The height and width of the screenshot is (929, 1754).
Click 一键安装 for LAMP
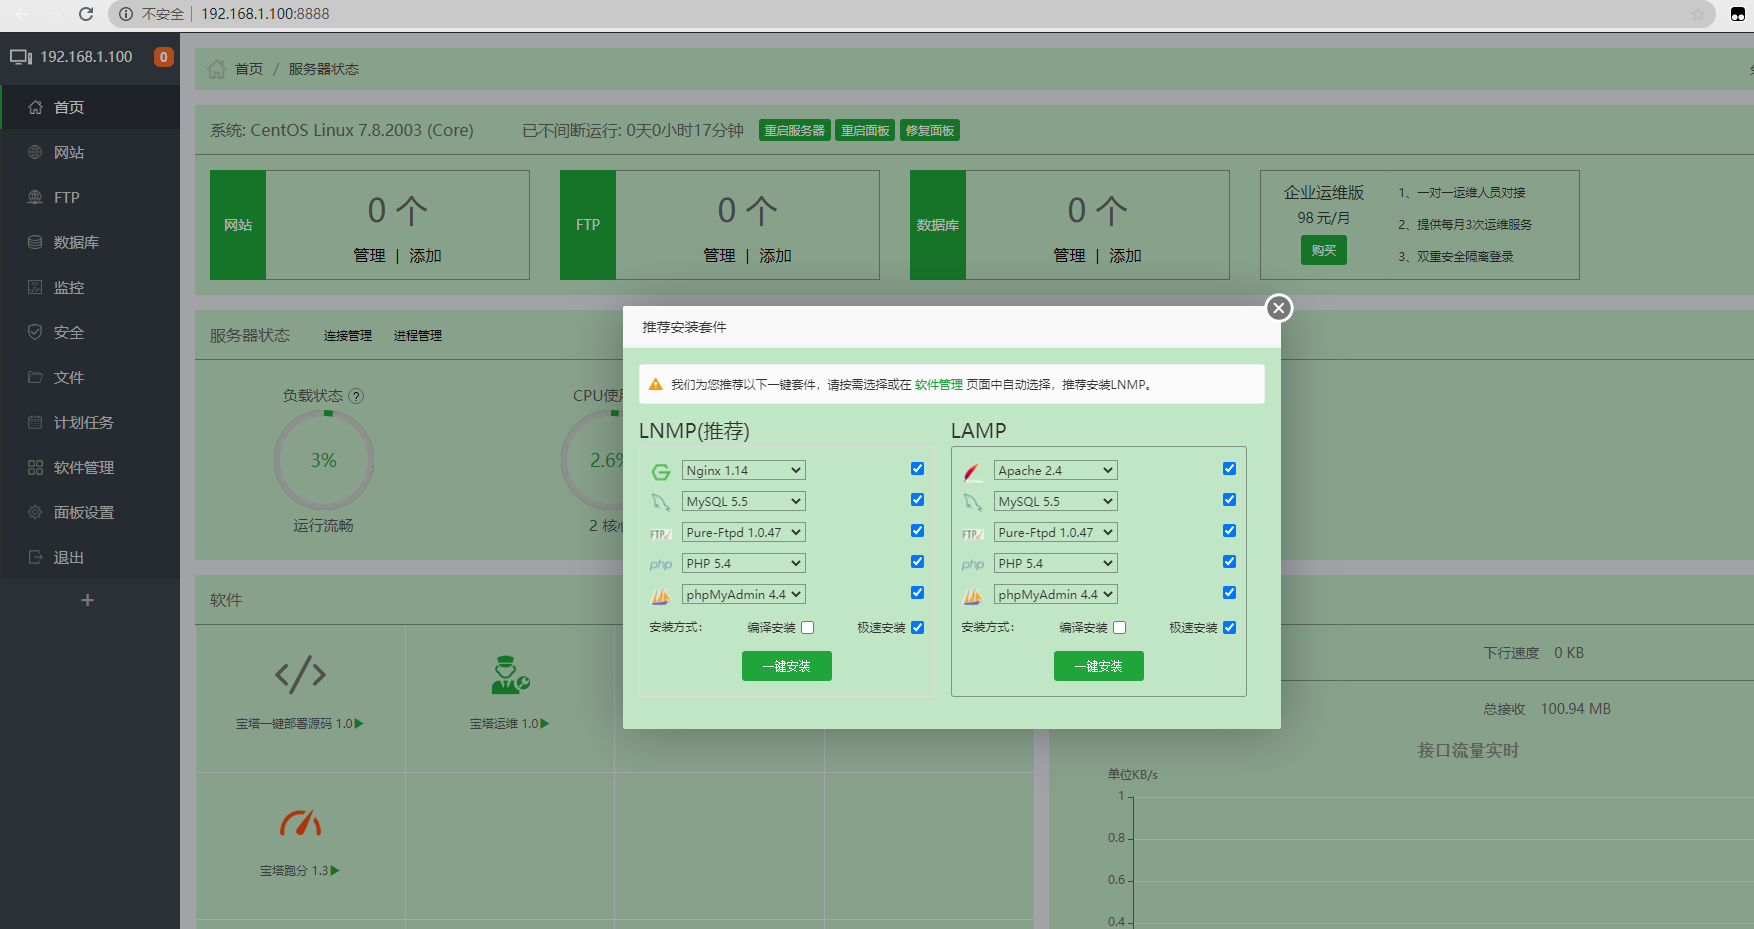[x=1099, y=666]
